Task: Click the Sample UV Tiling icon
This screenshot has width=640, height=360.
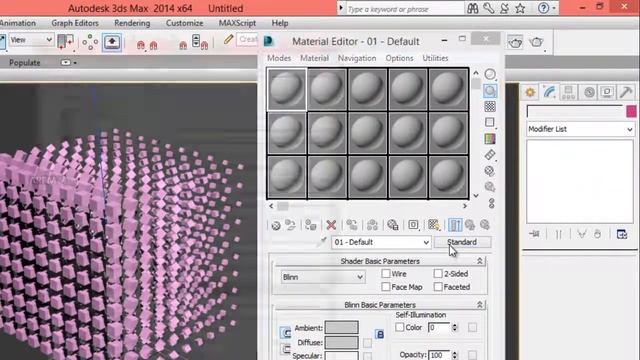Action: (490, 122)
